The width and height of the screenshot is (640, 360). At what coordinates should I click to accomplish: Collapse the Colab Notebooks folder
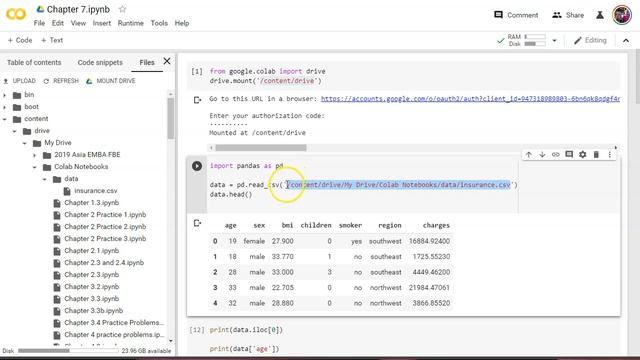pyautogui.click(x=34, y=167)
